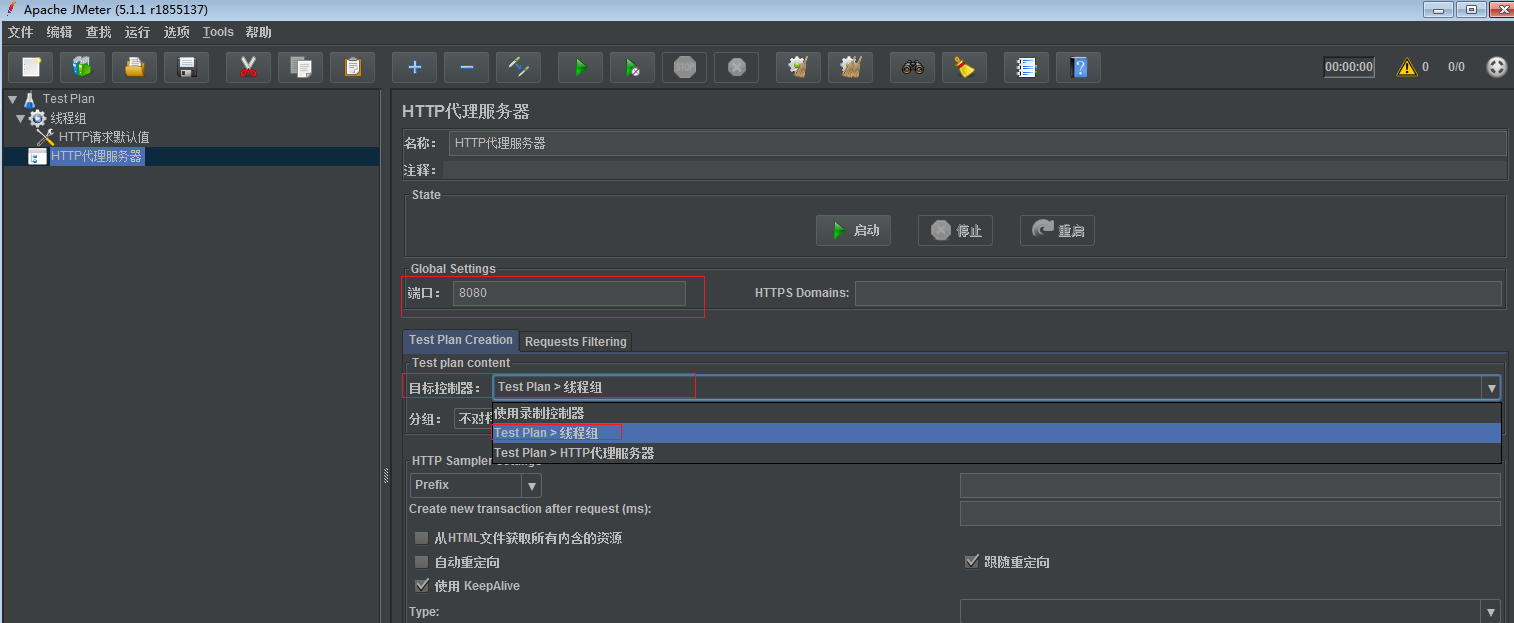Screen dimensions: 1514x623
Task: Open Help with the question mark icon
Action: click(x=1079, y=67)
